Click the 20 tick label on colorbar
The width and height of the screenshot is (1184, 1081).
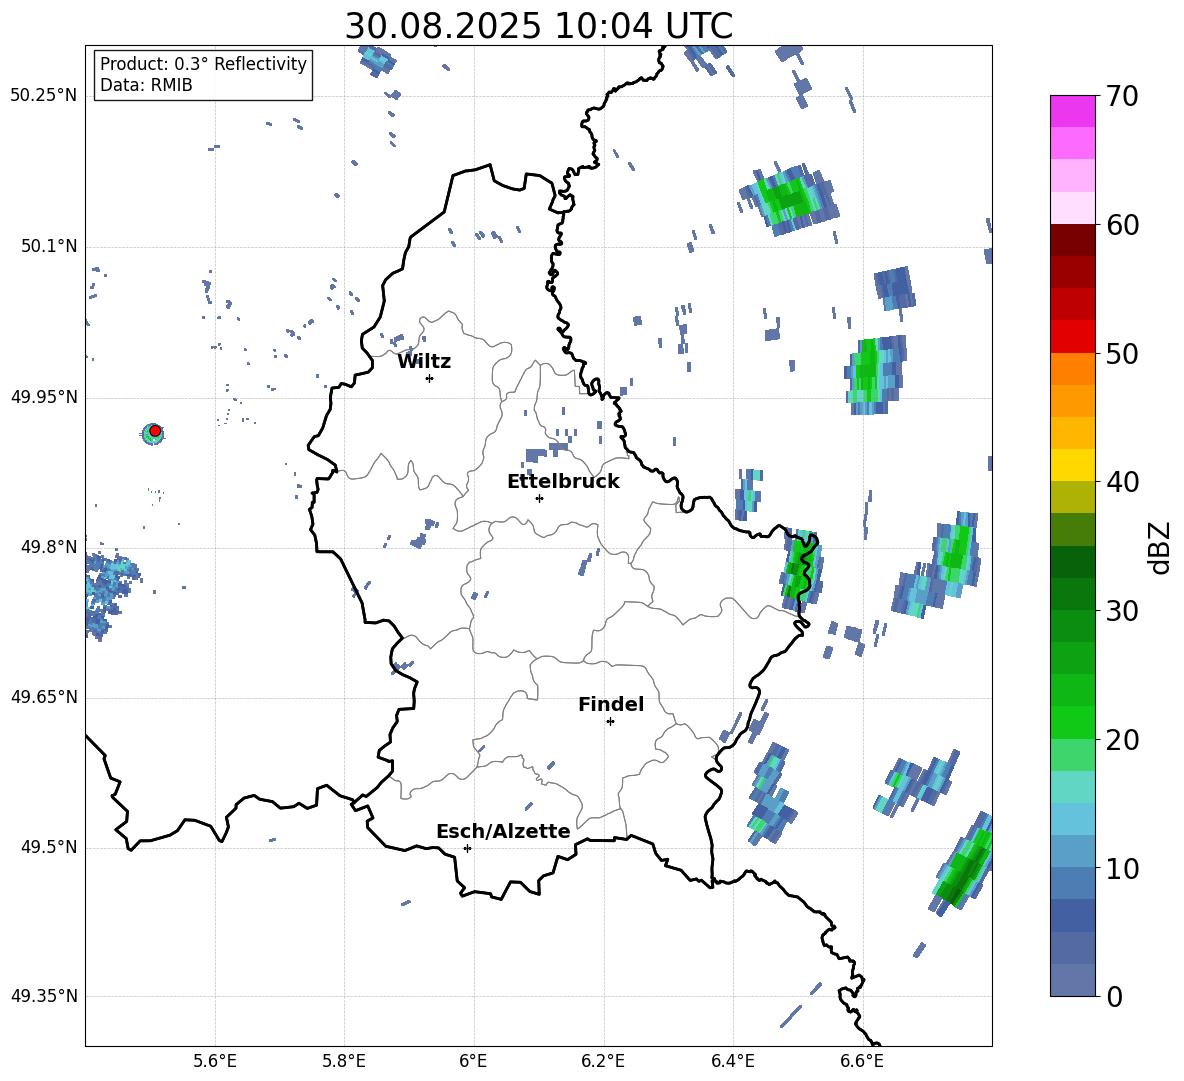(x=1121, y=740)
